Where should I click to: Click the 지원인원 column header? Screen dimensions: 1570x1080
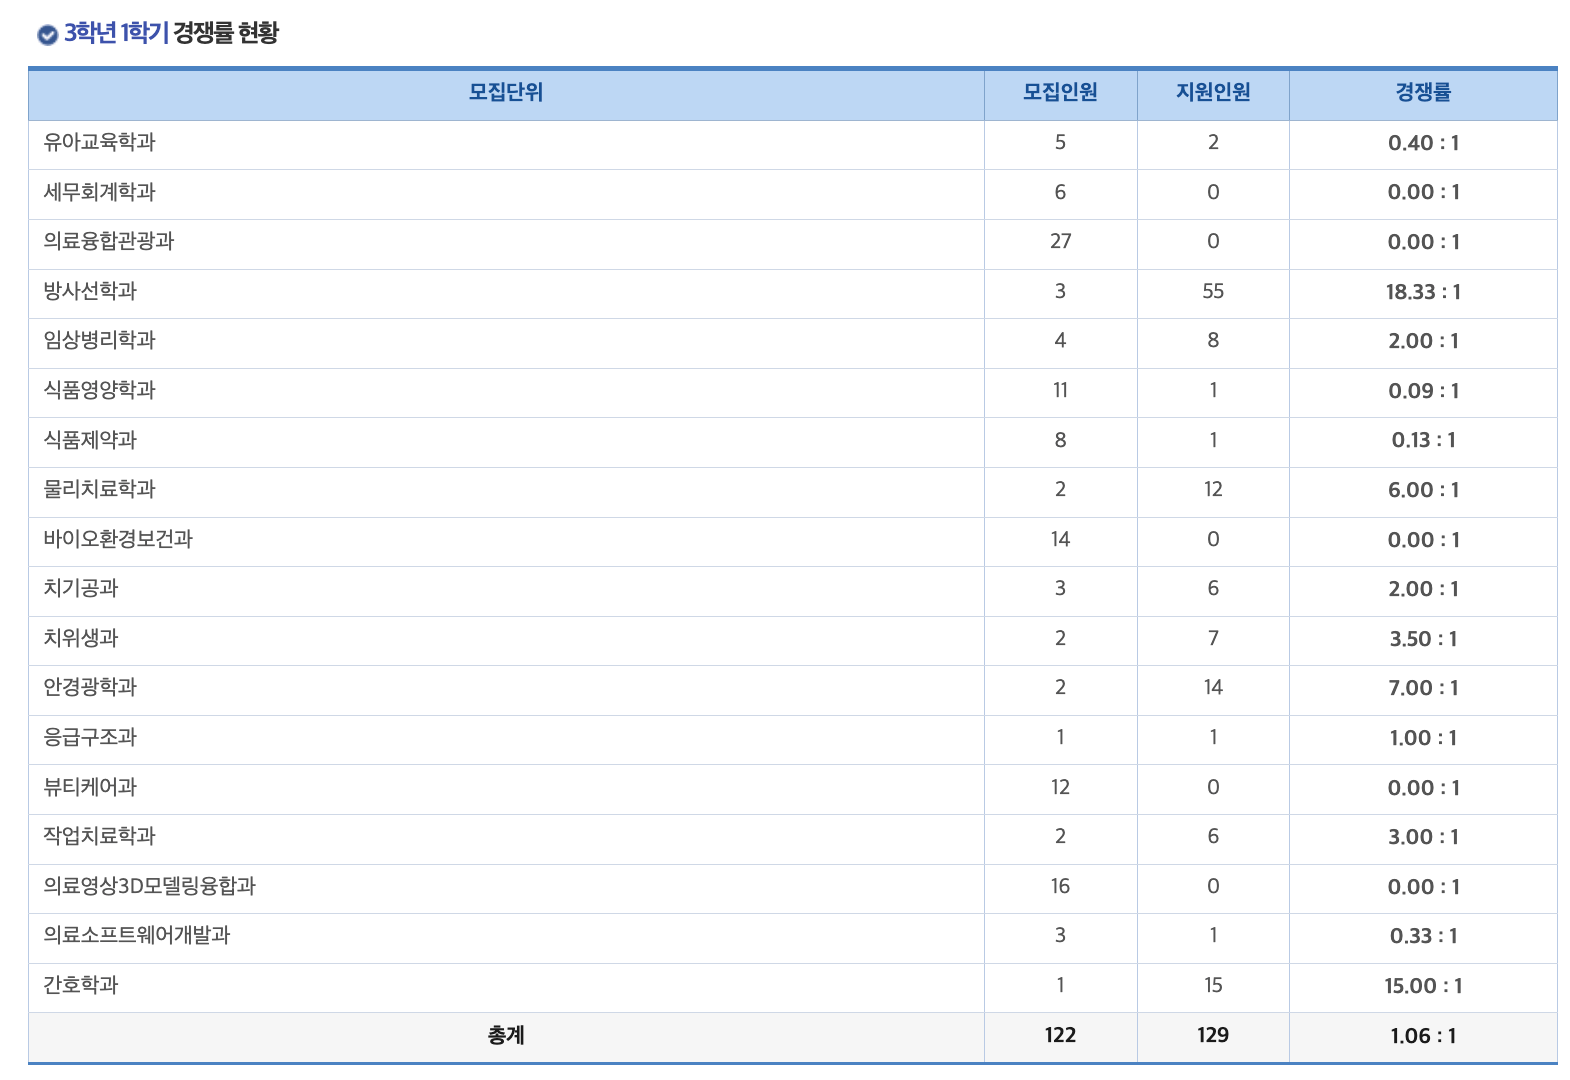tap(1213, 93)
